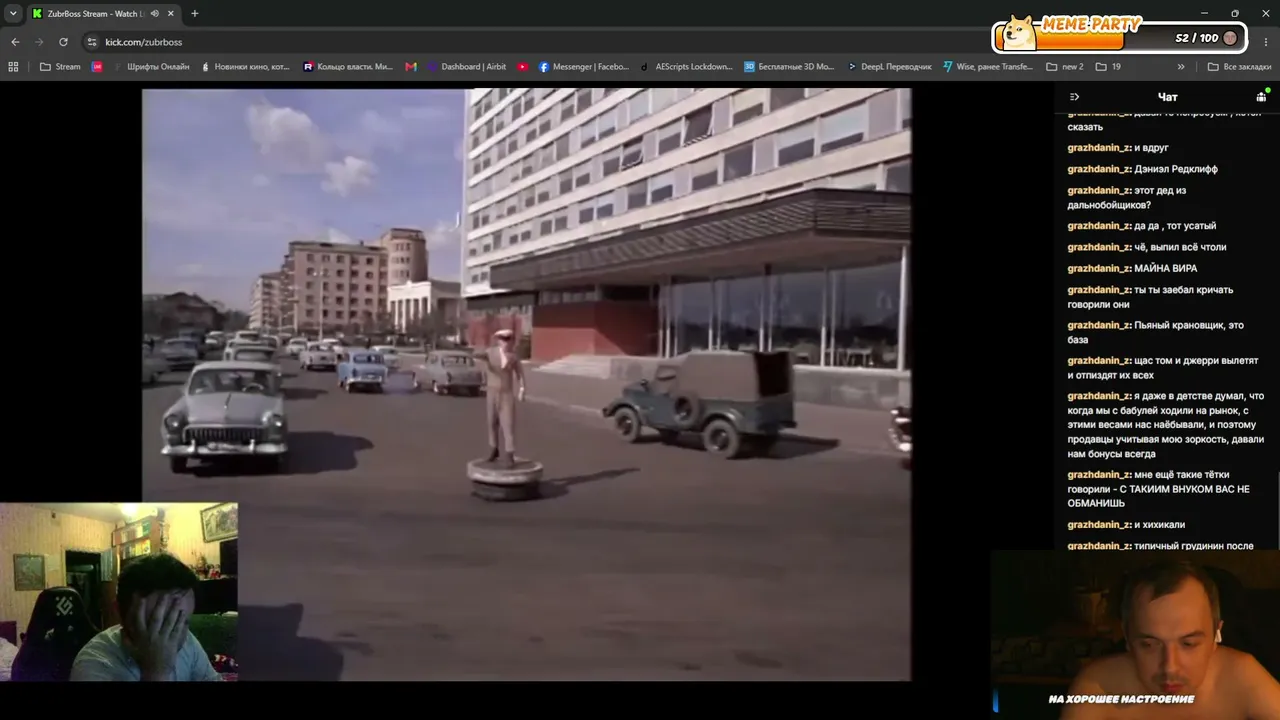
Task: Click the stream video player
Action: (x=526, y=385)
